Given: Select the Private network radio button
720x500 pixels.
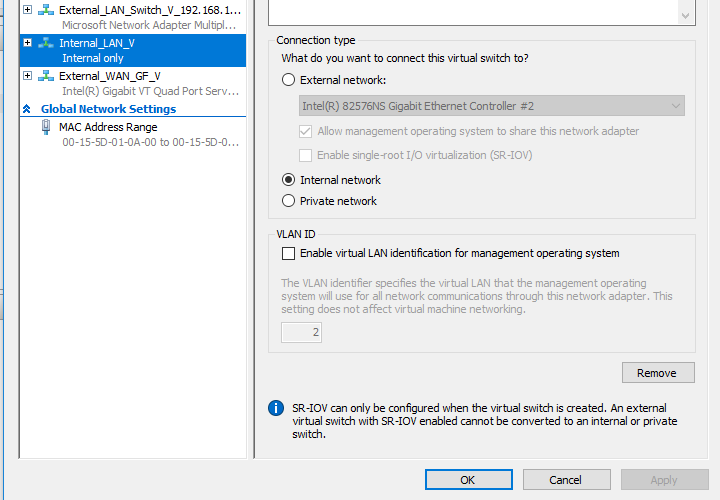Looking at the screenshot, I should [x=288, y=201].
